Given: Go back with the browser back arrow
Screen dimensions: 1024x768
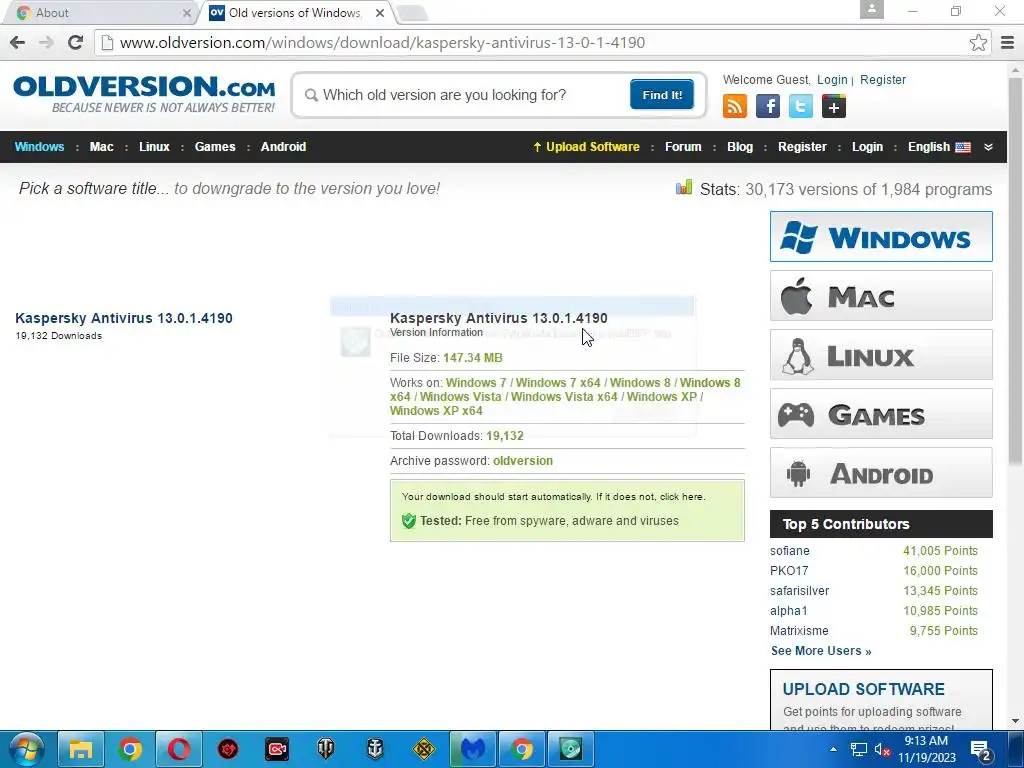Looking at the screenshot, I should point(18,42).
